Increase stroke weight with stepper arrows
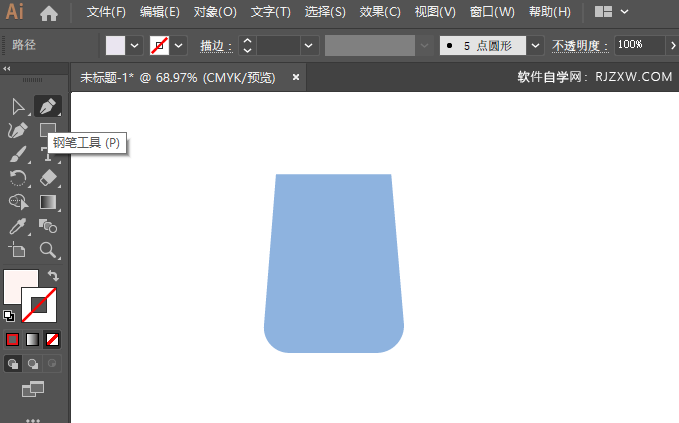Screen dimensions: 679x423 [247, 41]
